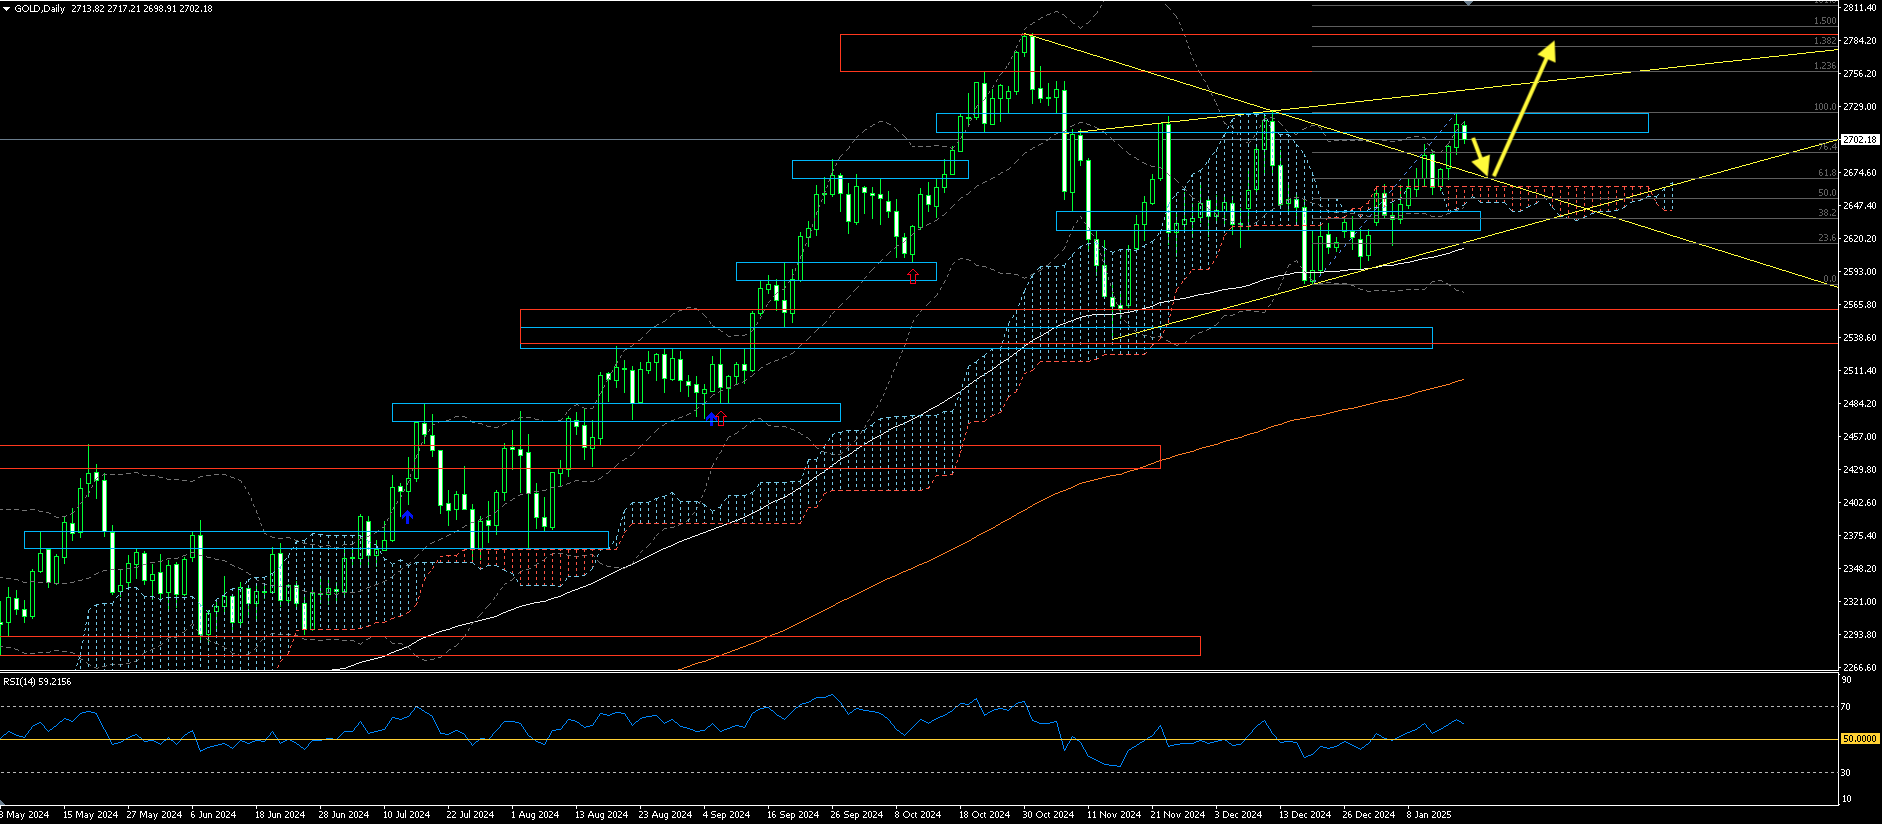Click the 10 Jul 2024 date label
Image resolution: width=1882 pixels, height=824 pixels.
click(x=406, y=815)
